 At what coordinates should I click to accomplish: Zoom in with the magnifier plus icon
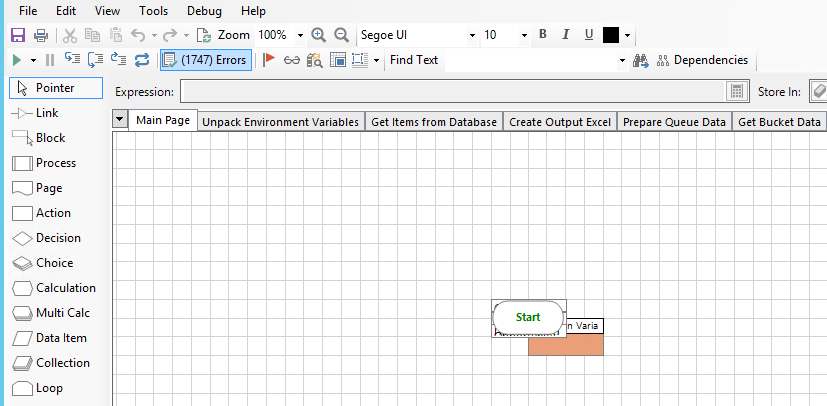click(319, 35)
